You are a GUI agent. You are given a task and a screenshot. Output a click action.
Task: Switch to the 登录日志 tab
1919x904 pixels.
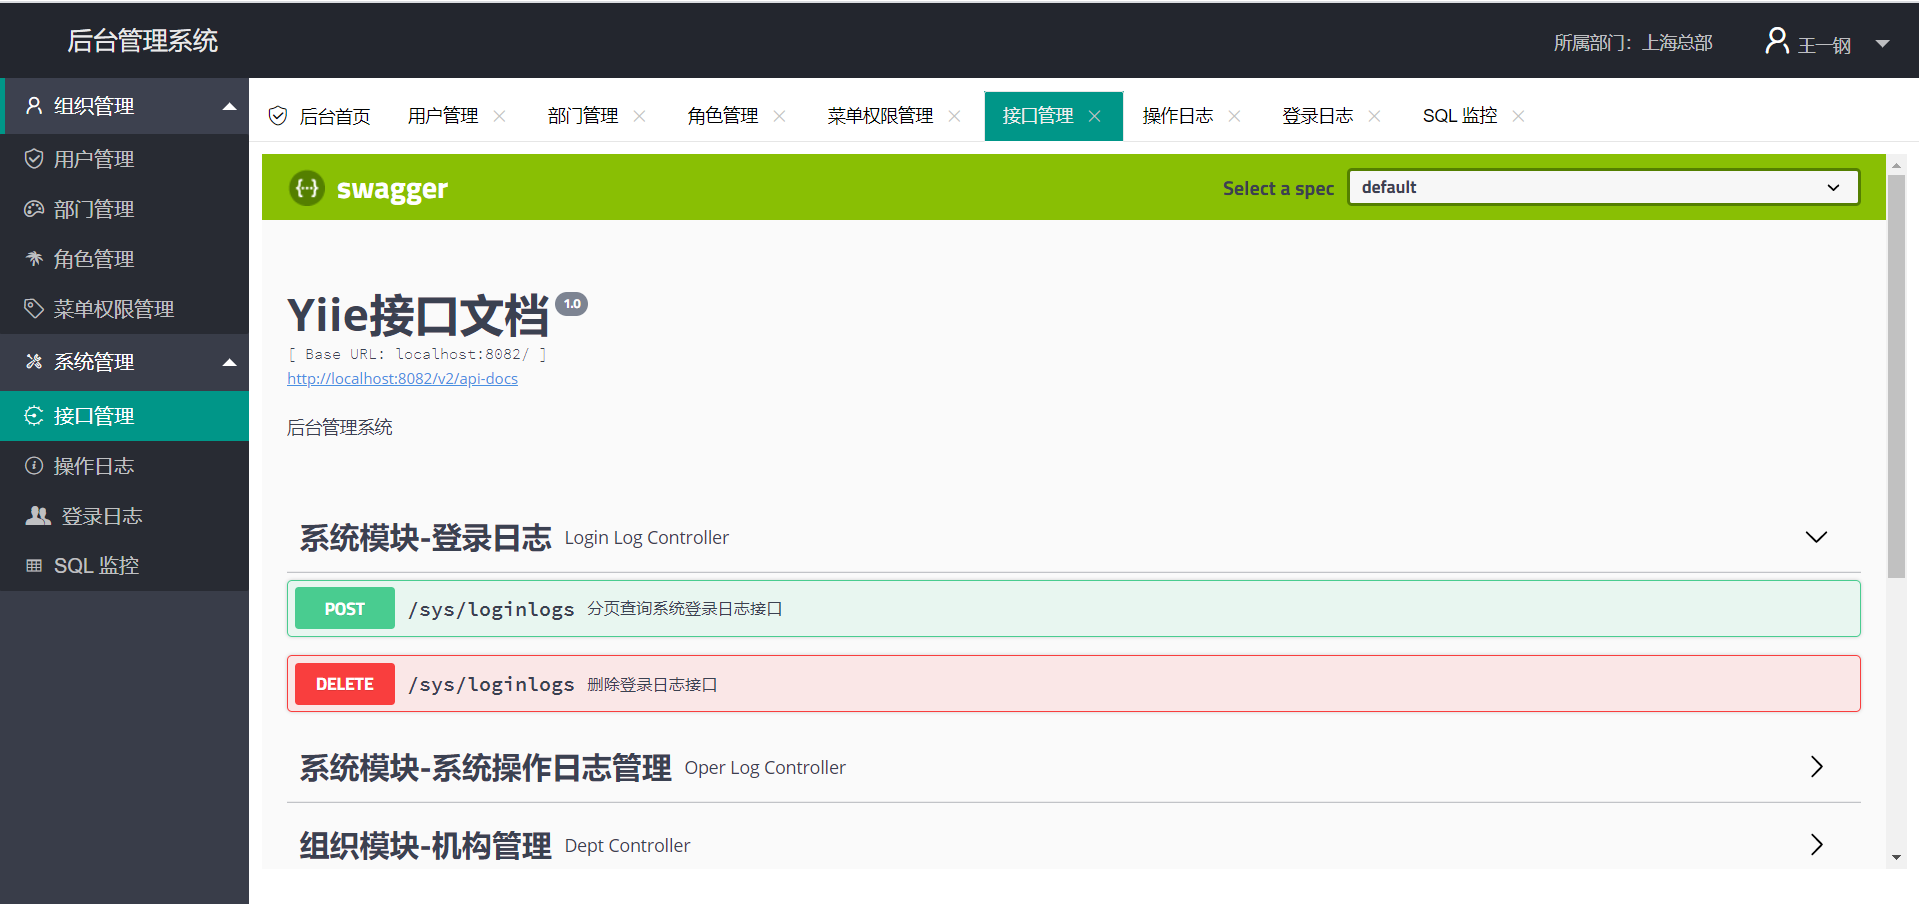pyautogui.click(x=1318, y=116)
